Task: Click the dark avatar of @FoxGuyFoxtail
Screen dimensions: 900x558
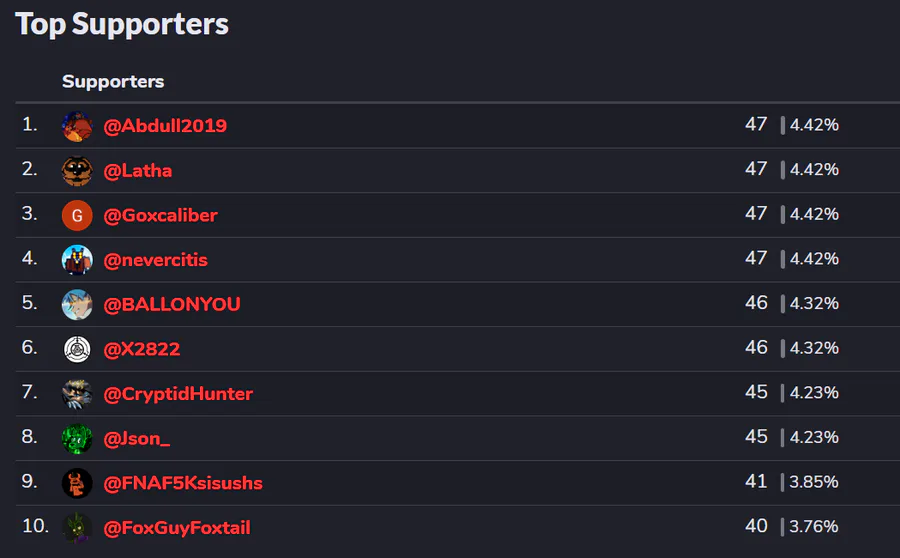Action: coord(77,528)
